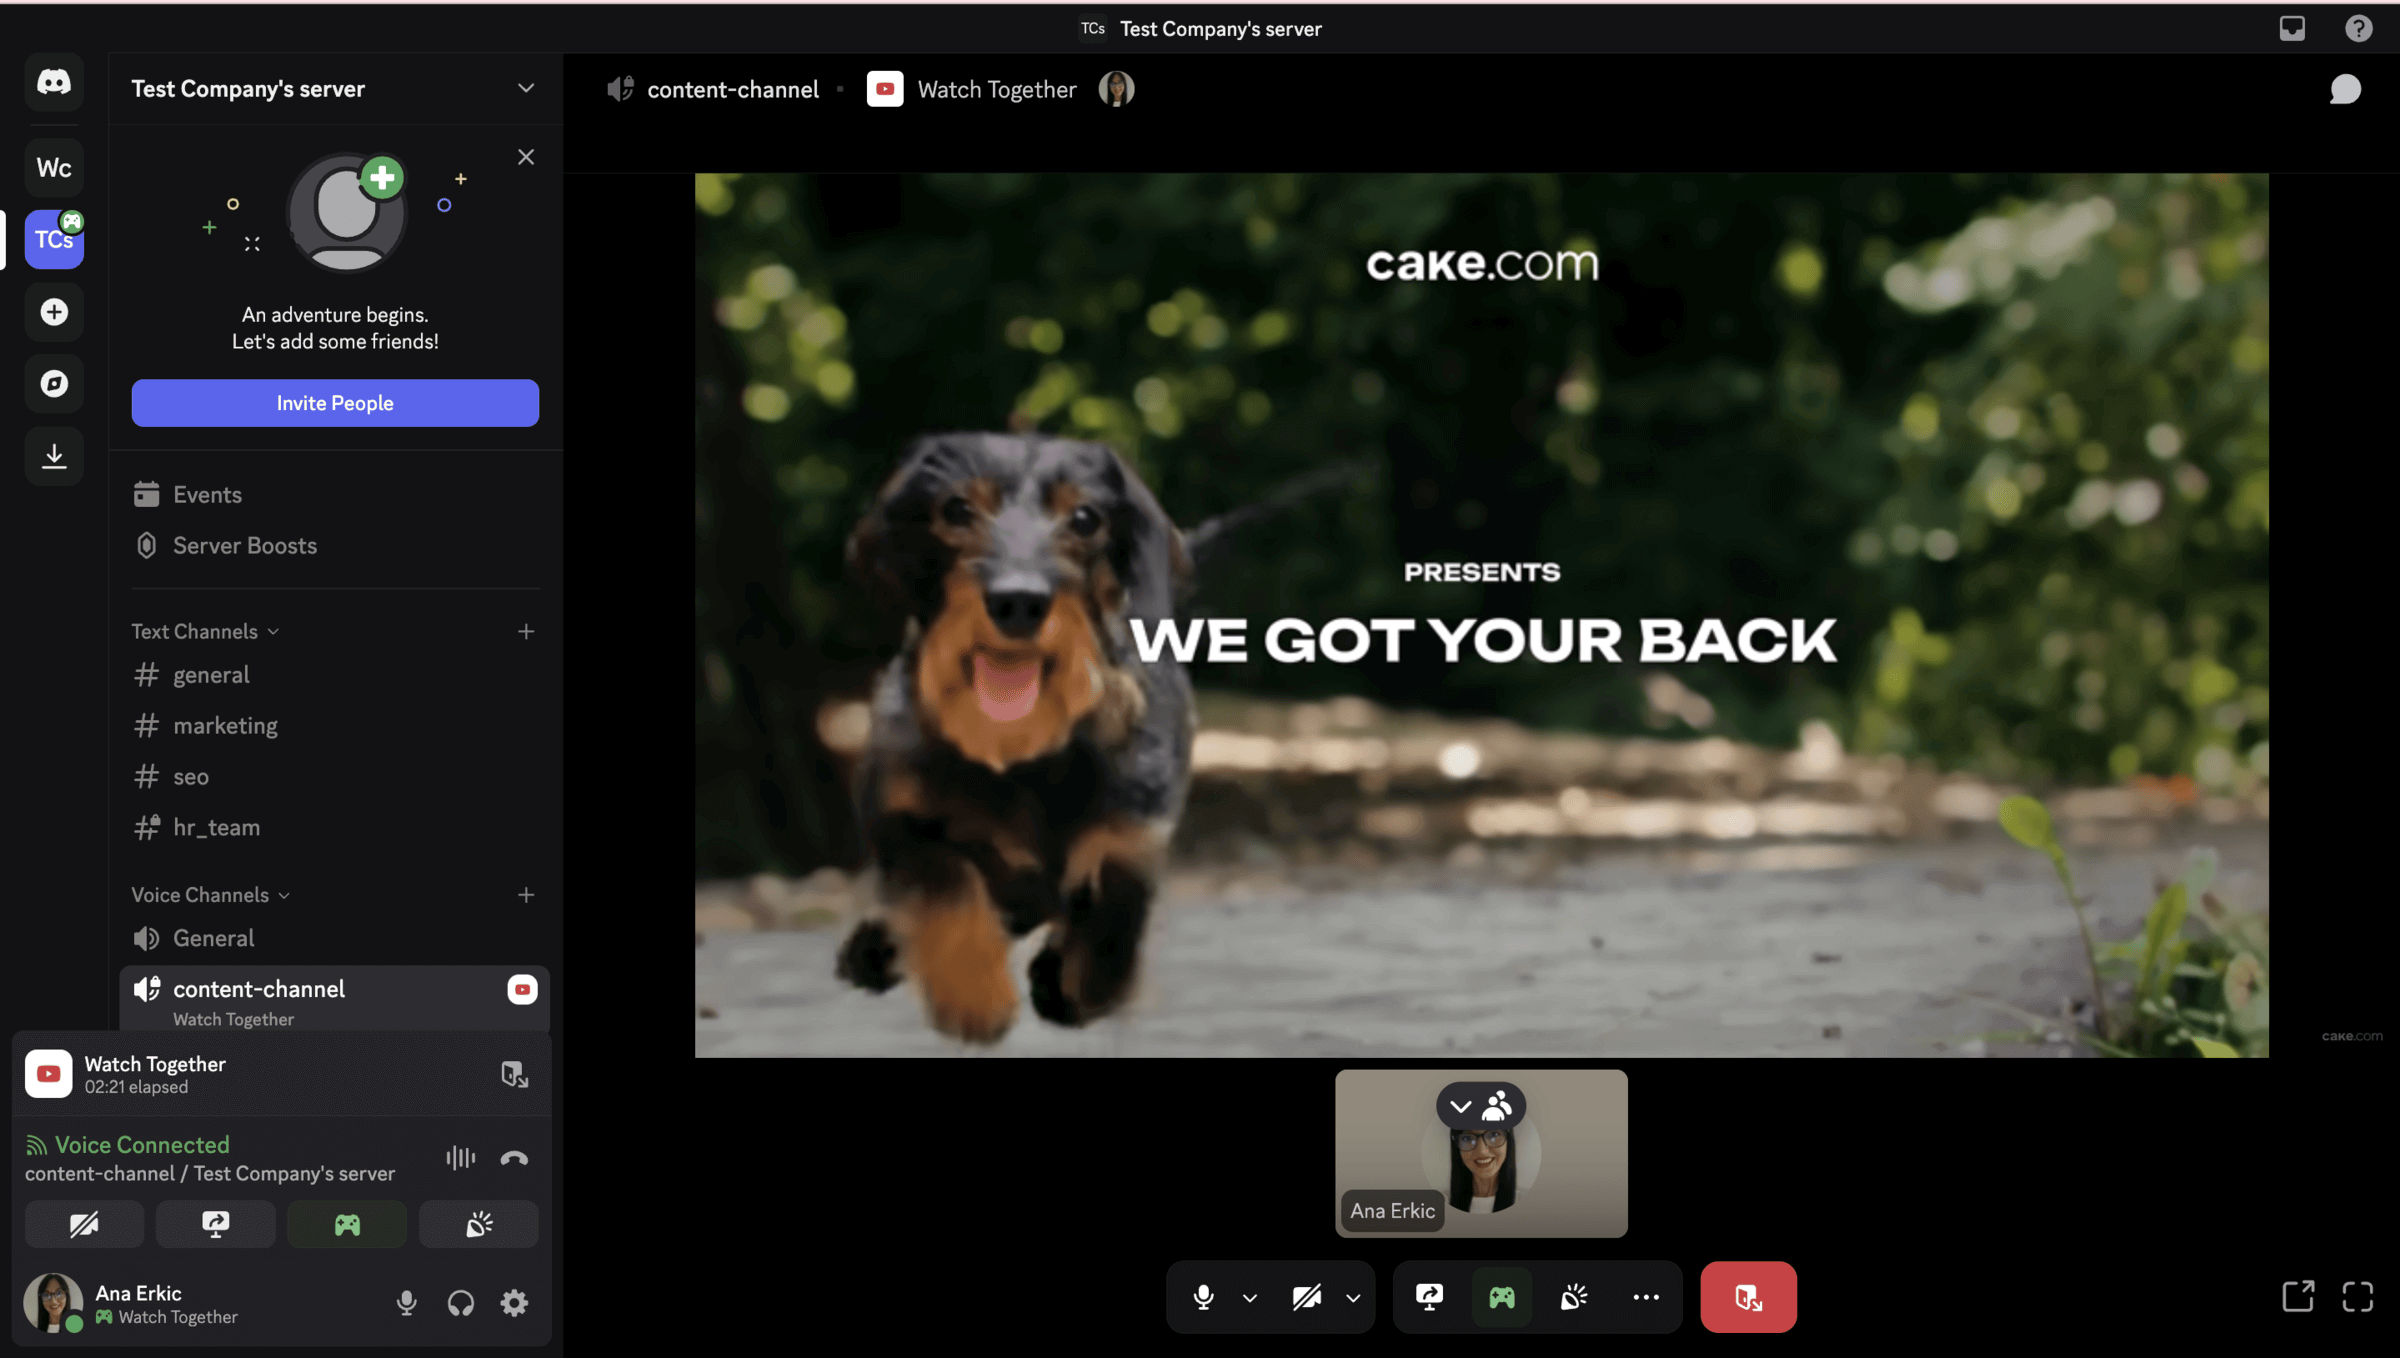2400x1358 pixels.
Task: Click content-channel title in header
Action: [733, 89]
